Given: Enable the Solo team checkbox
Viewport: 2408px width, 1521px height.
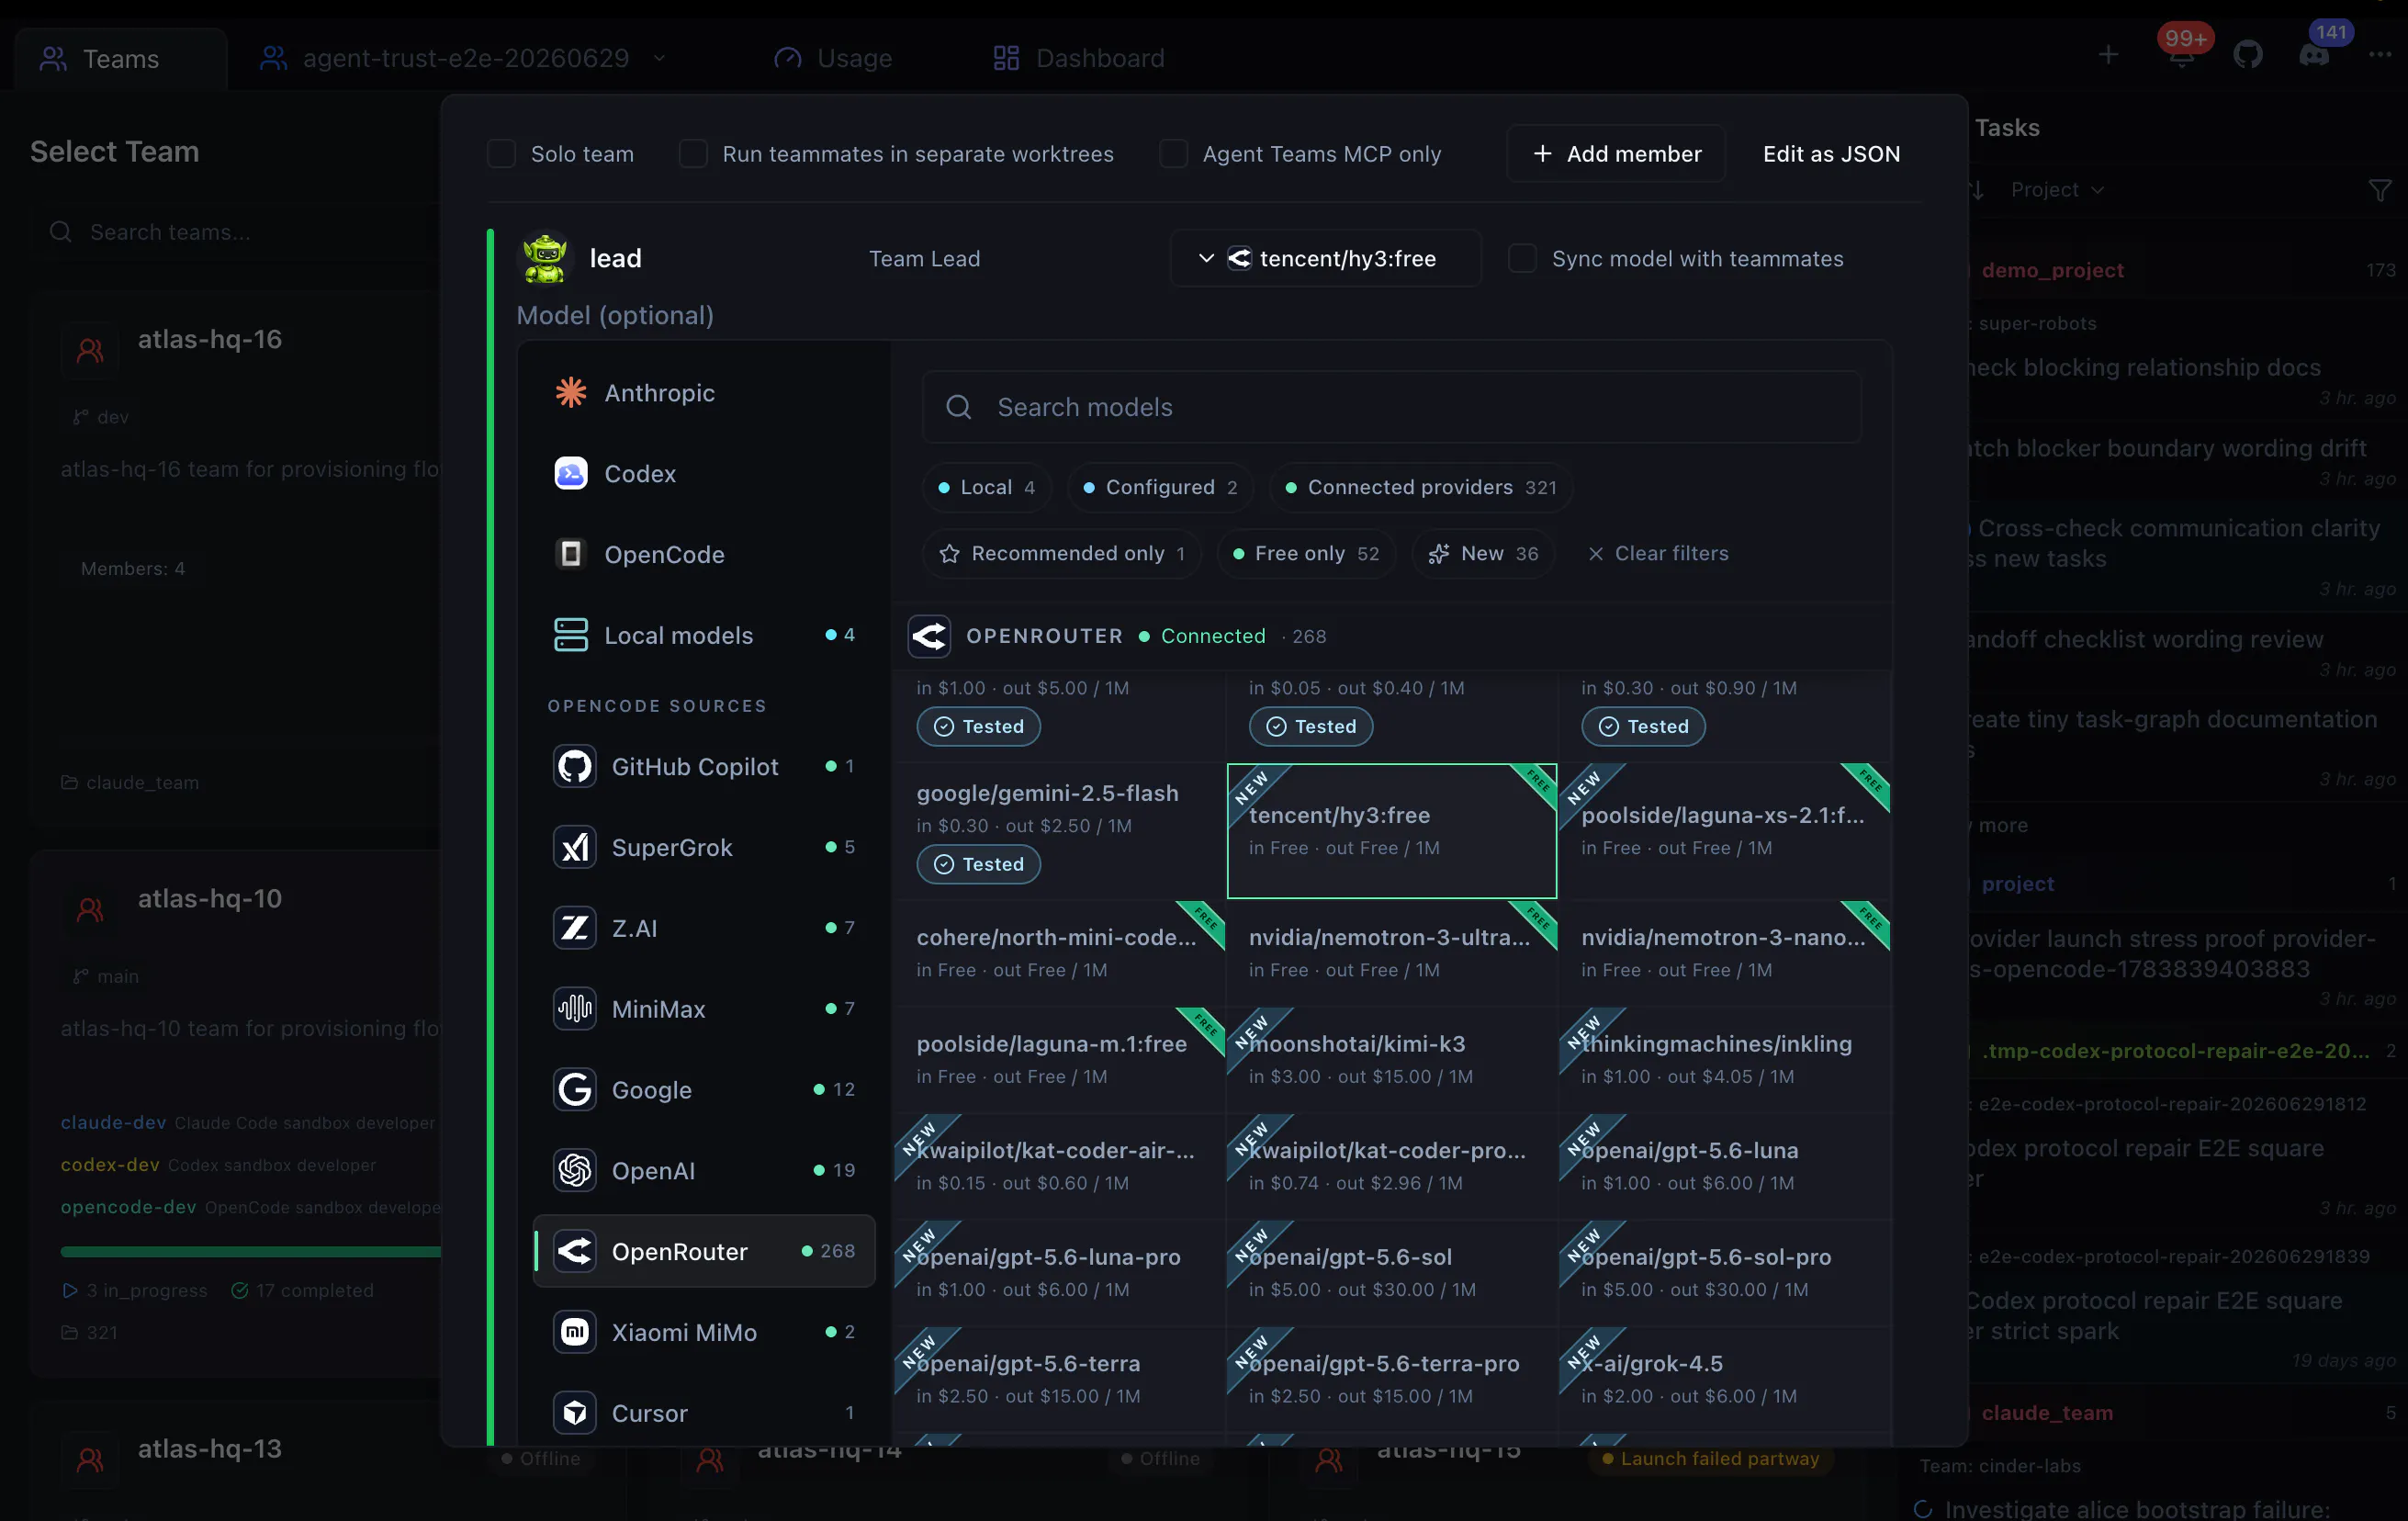Looking at the screenshot, I should pyautogui.click(x=501, y=154).
